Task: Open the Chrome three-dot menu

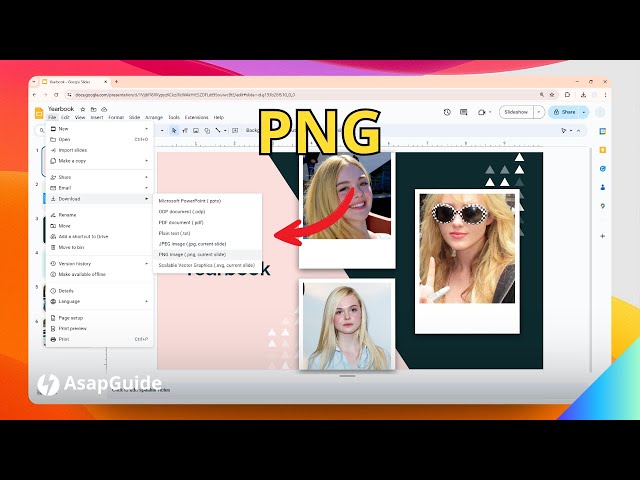Action: point(605,95)
